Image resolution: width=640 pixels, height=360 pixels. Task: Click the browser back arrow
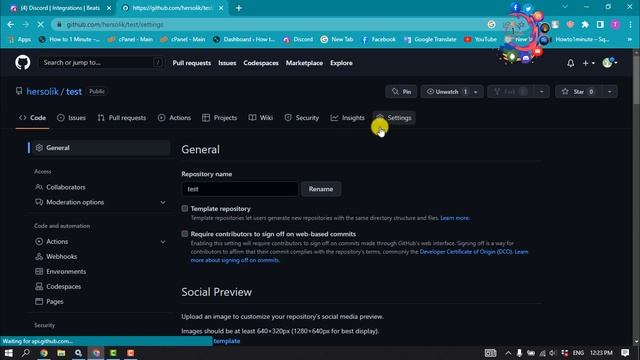11,24
